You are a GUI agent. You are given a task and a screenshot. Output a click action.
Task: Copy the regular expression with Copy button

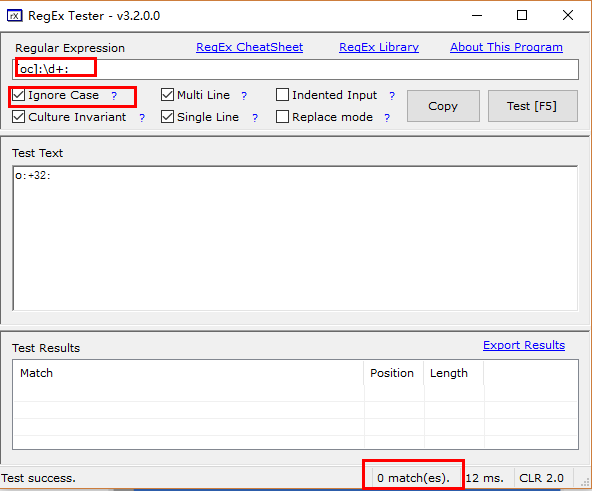click(x=443, y=106)
